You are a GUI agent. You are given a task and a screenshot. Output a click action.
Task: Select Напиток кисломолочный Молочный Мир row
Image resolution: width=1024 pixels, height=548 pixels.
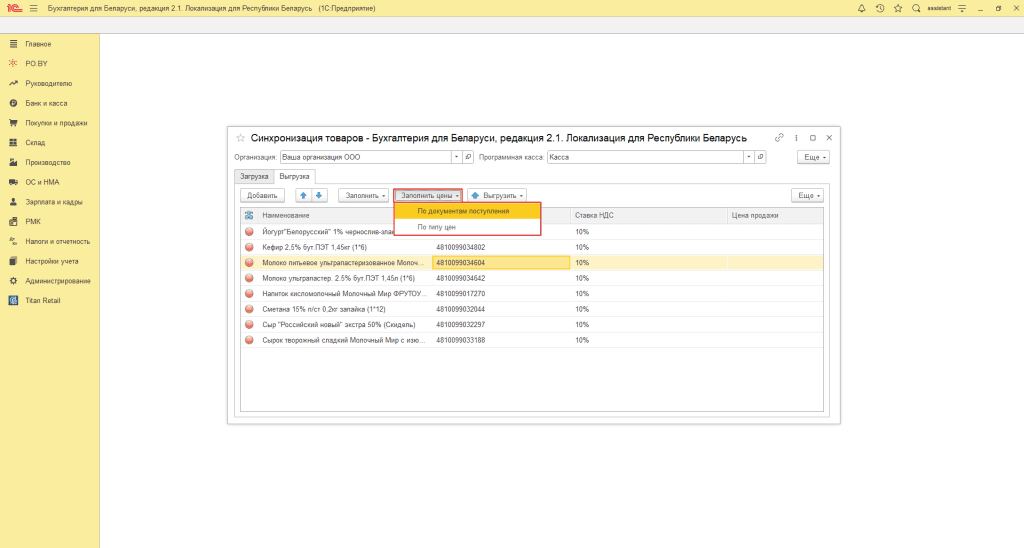532,293
